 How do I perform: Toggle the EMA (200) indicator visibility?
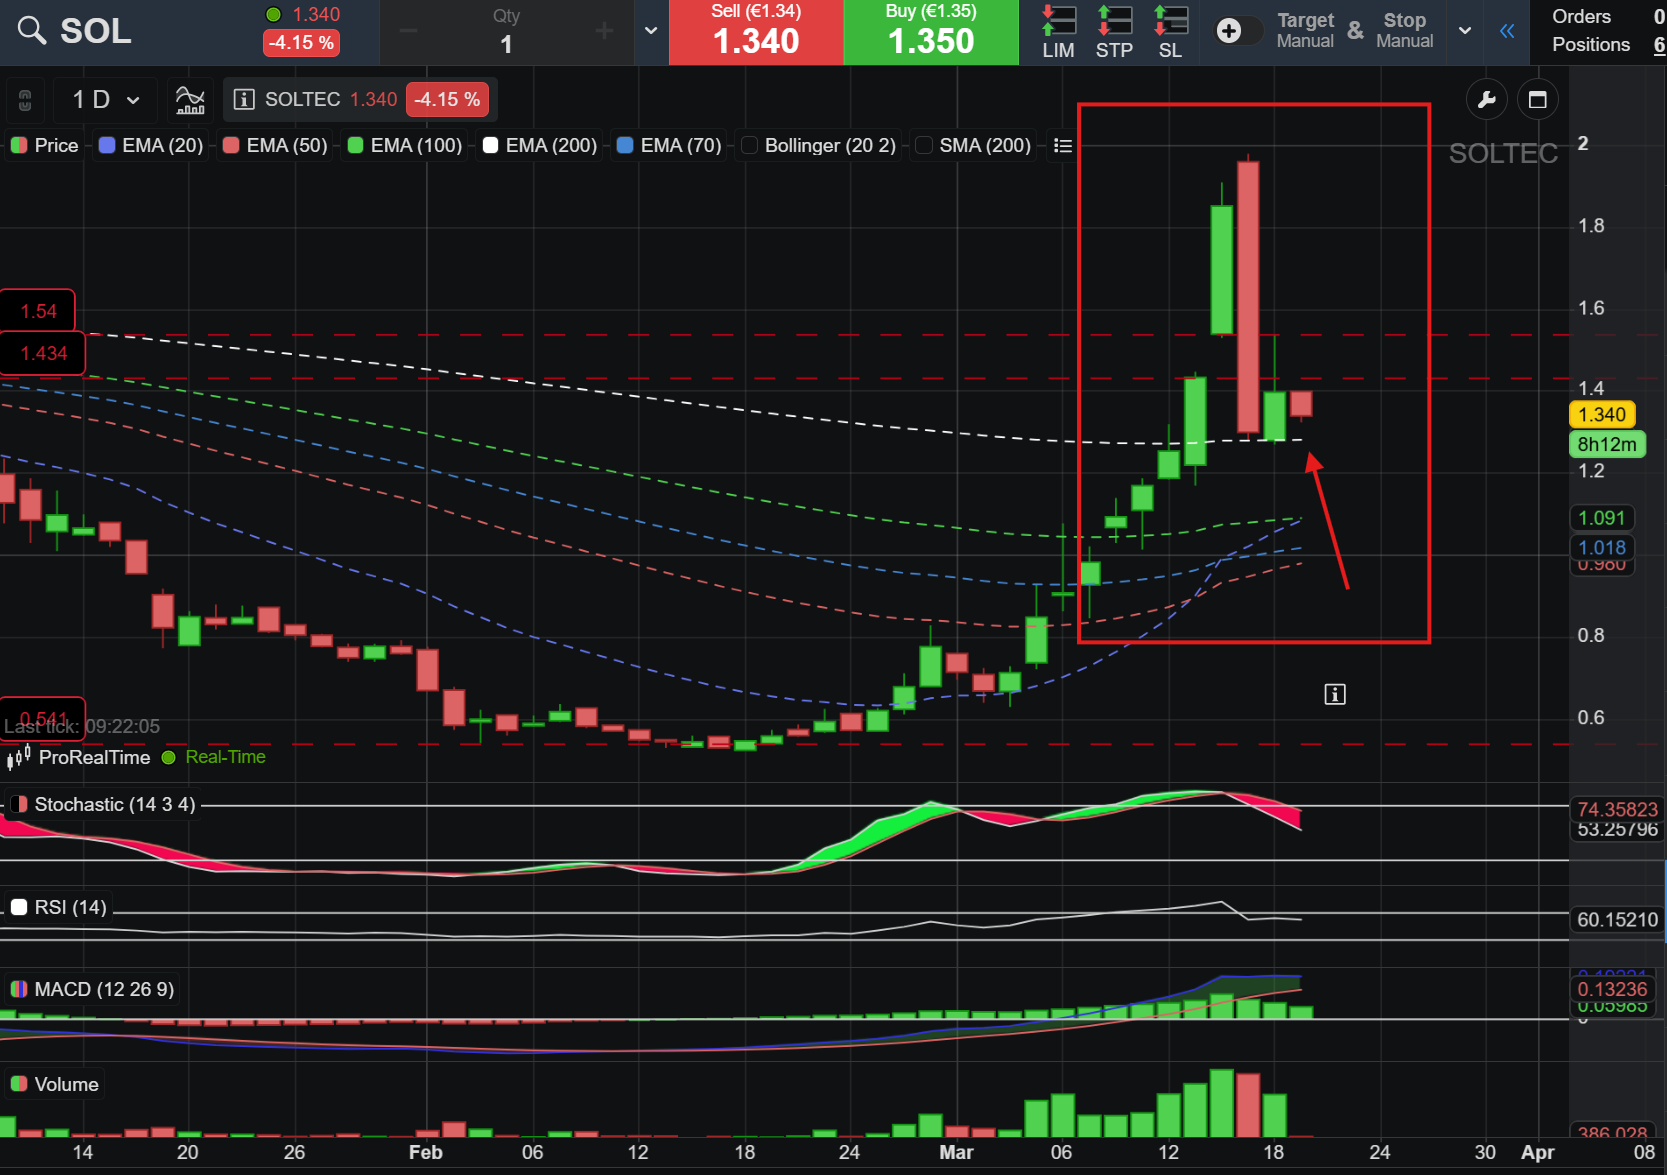point(491,146)
